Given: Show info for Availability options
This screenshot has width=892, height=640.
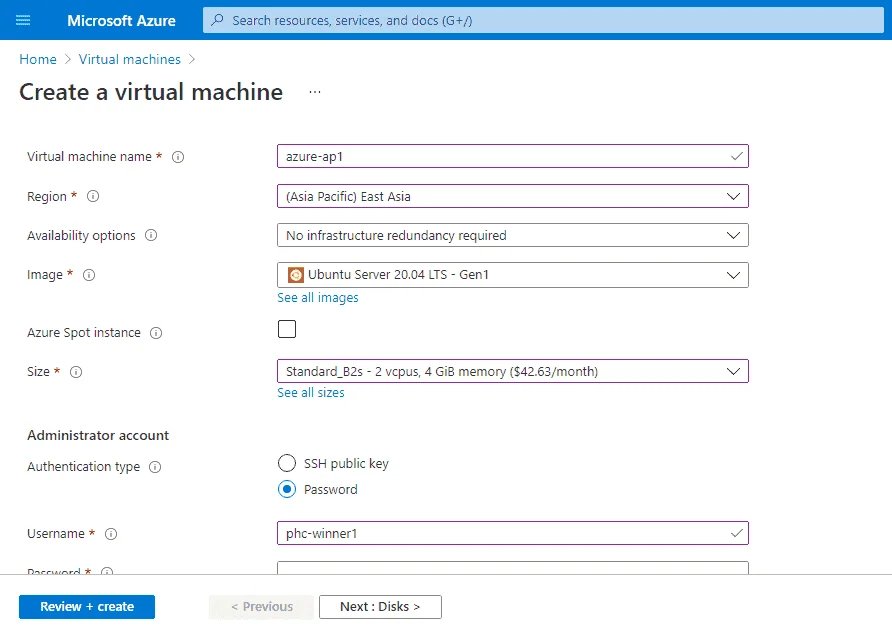Looking at the screenshot, I should 151,235.
